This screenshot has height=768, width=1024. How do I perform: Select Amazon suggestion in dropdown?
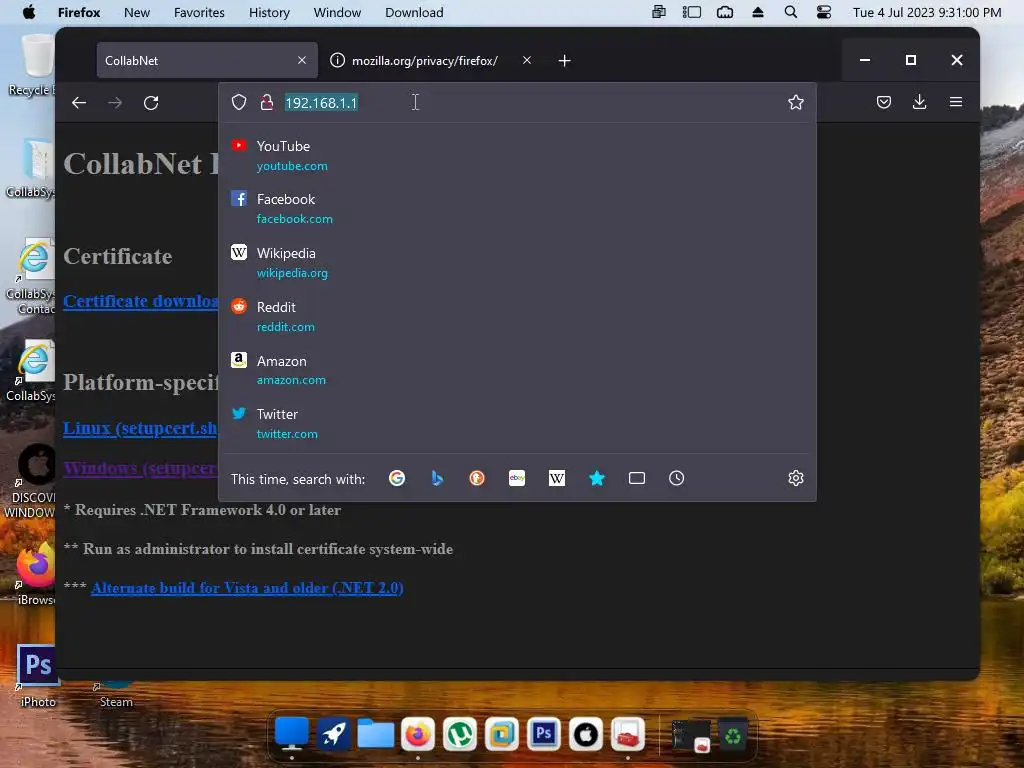click(x=517, y=370)
